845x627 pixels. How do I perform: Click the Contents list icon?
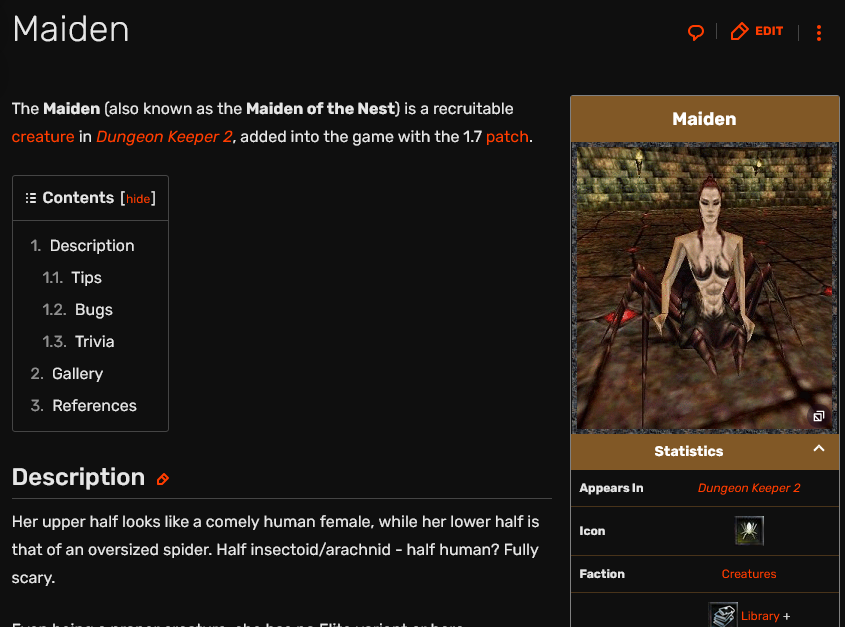pos(31,198)
